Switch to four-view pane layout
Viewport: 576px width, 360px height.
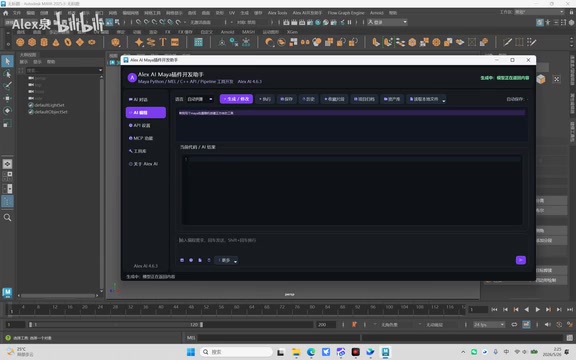point(7,176)
